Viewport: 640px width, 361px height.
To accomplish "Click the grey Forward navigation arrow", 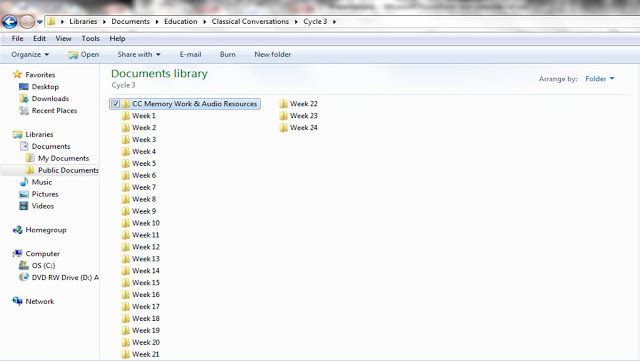I will tap(27, 22).
